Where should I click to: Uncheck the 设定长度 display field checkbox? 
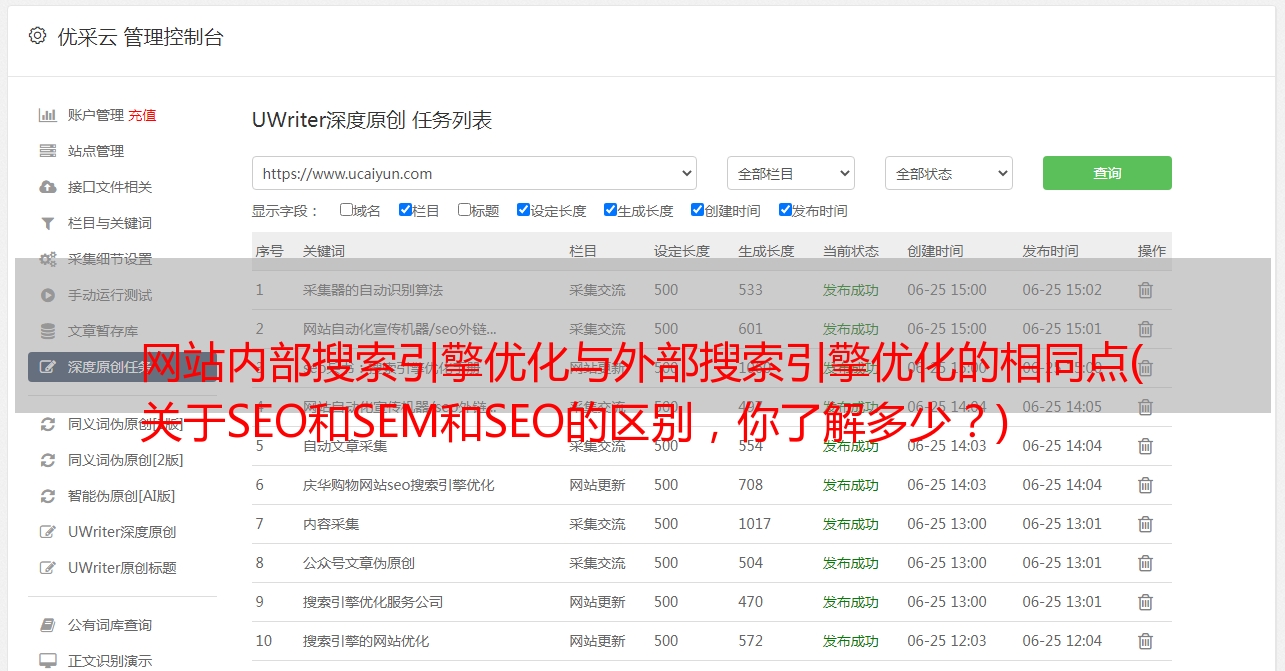click(x=523, y=210)
